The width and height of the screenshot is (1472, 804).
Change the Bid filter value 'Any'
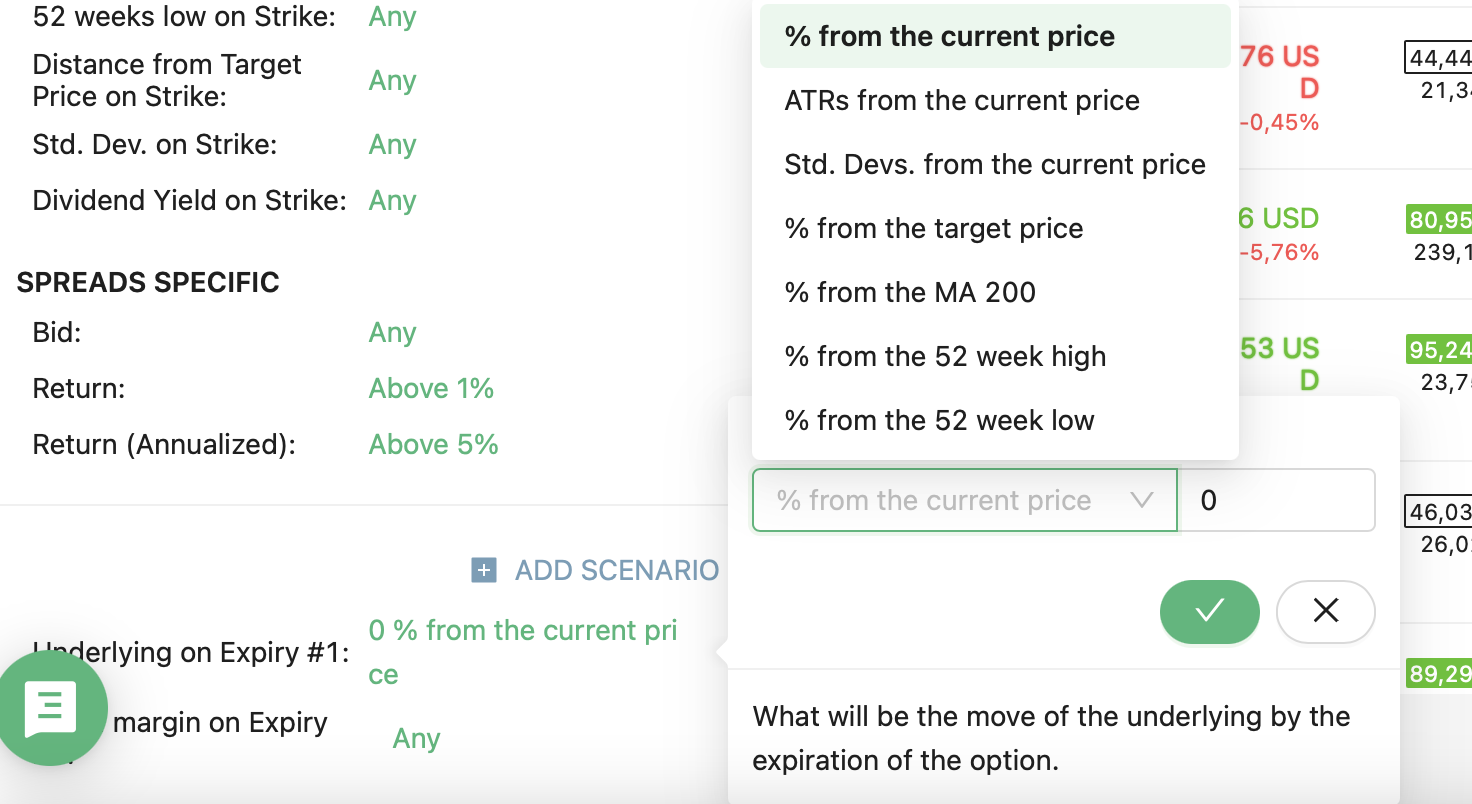[x=392, y=333]
